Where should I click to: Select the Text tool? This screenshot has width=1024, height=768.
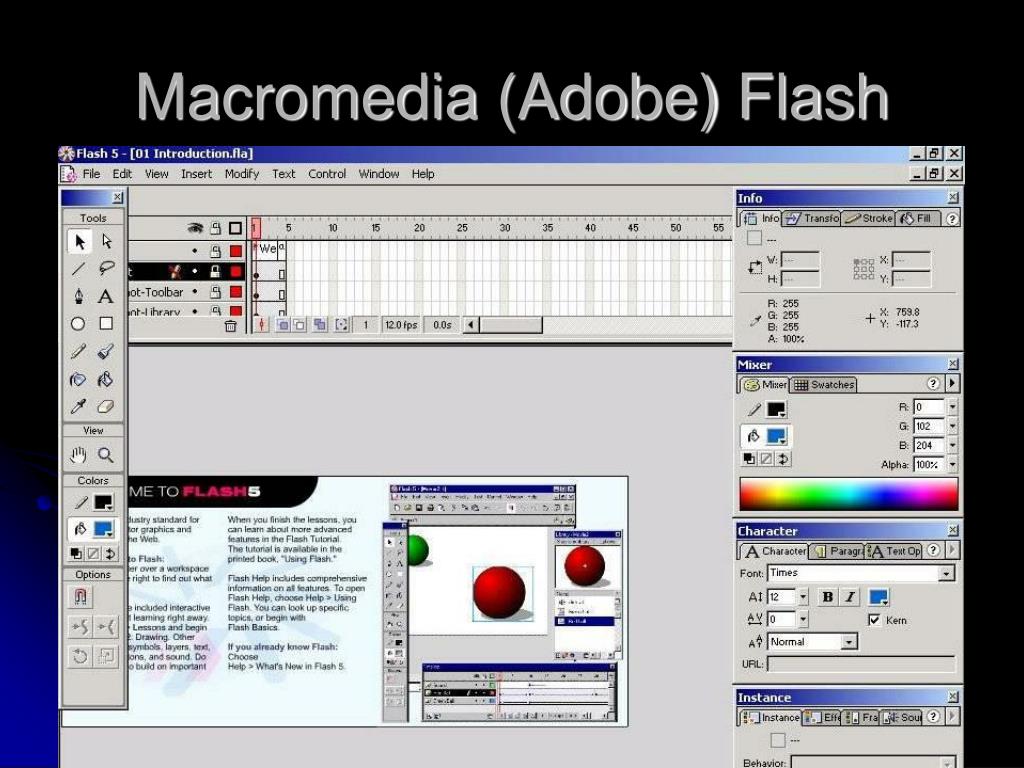(106, 296)
